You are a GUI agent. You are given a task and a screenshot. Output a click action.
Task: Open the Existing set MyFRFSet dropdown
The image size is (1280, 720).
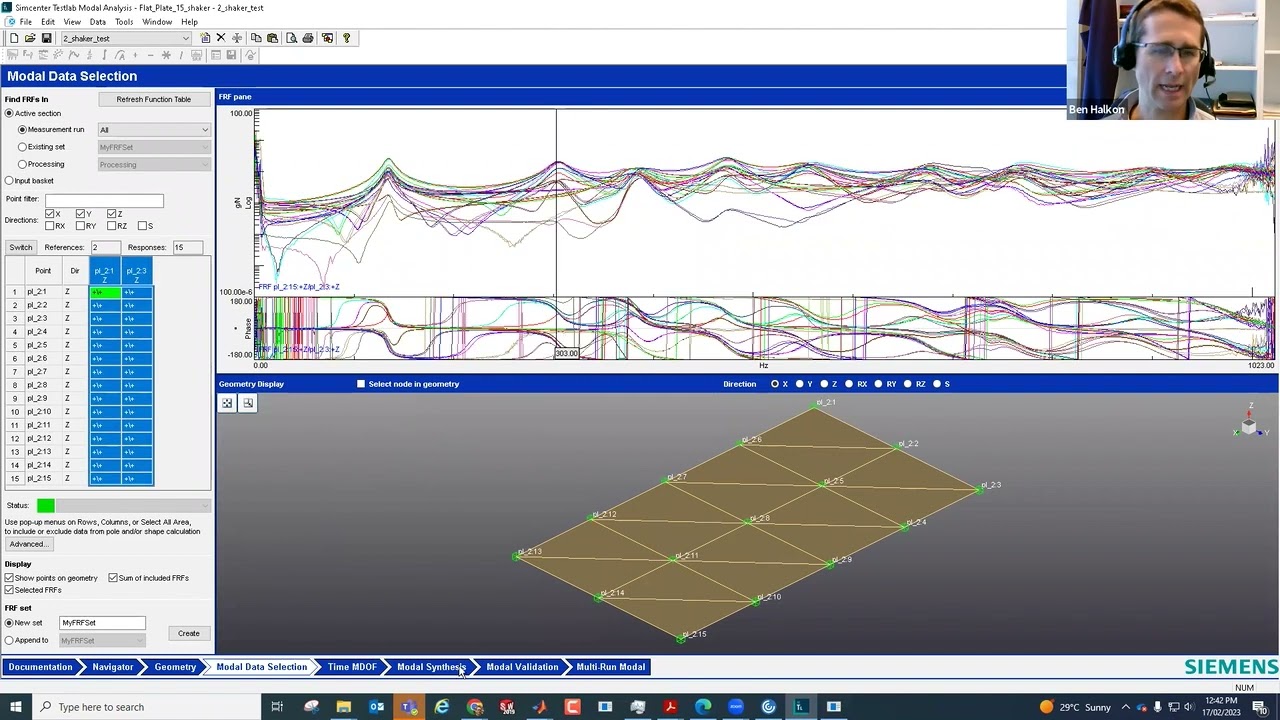click(154, 147)
